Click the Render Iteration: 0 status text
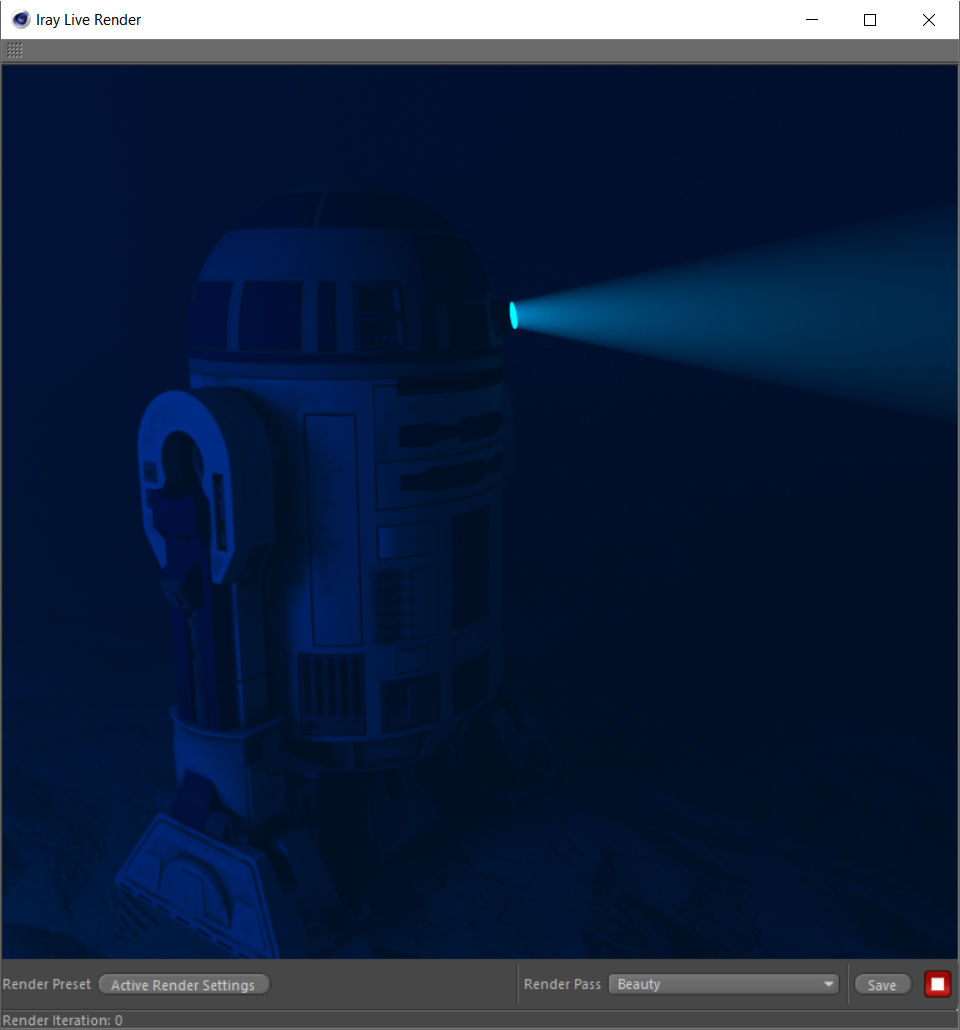960x1030 pixels. tap(62, 1020)
